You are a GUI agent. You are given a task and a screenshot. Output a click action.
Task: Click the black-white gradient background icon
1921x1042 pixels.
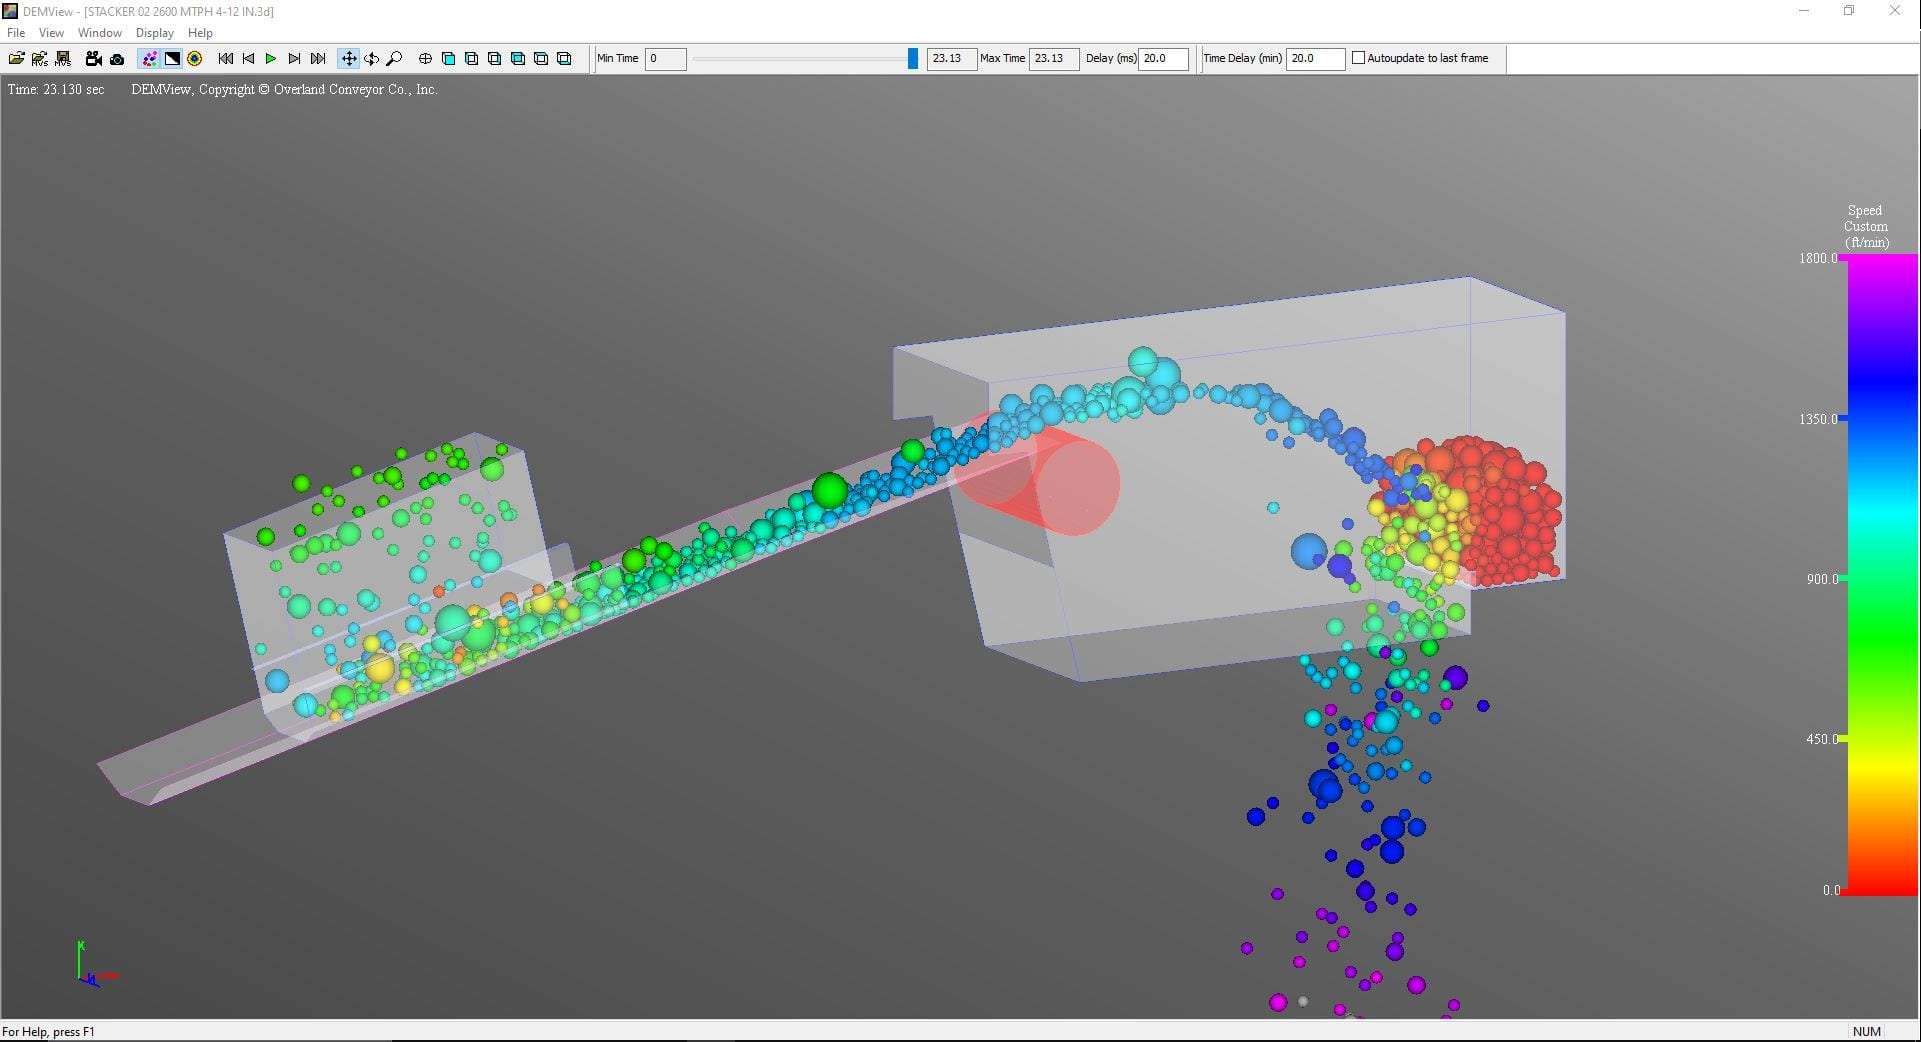(172, 59)
